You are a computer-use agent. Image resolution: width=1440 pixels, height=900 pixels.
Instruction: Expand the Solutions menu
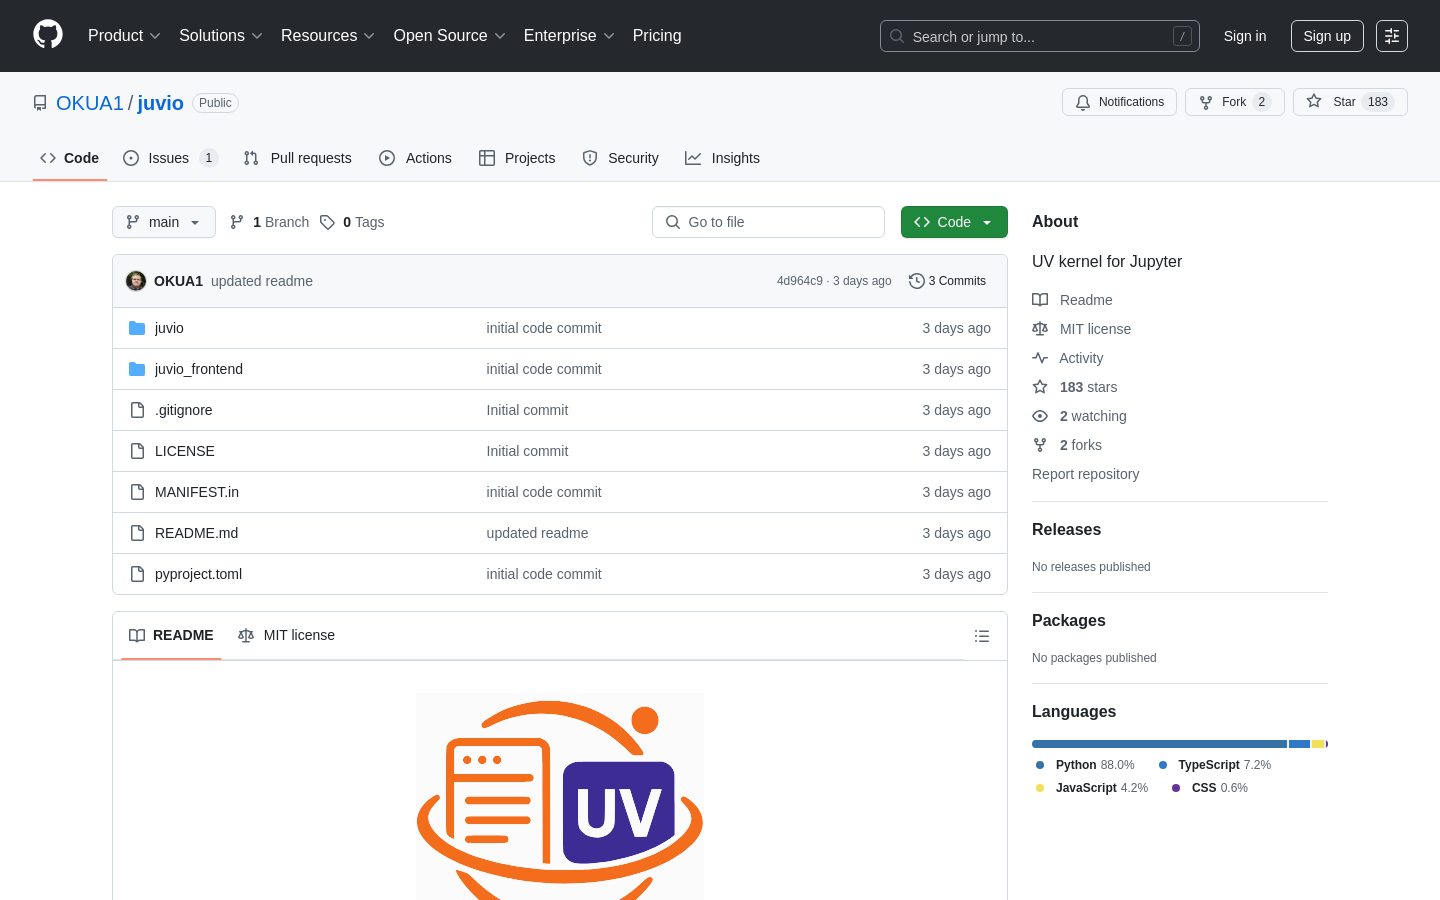point(221,36)
